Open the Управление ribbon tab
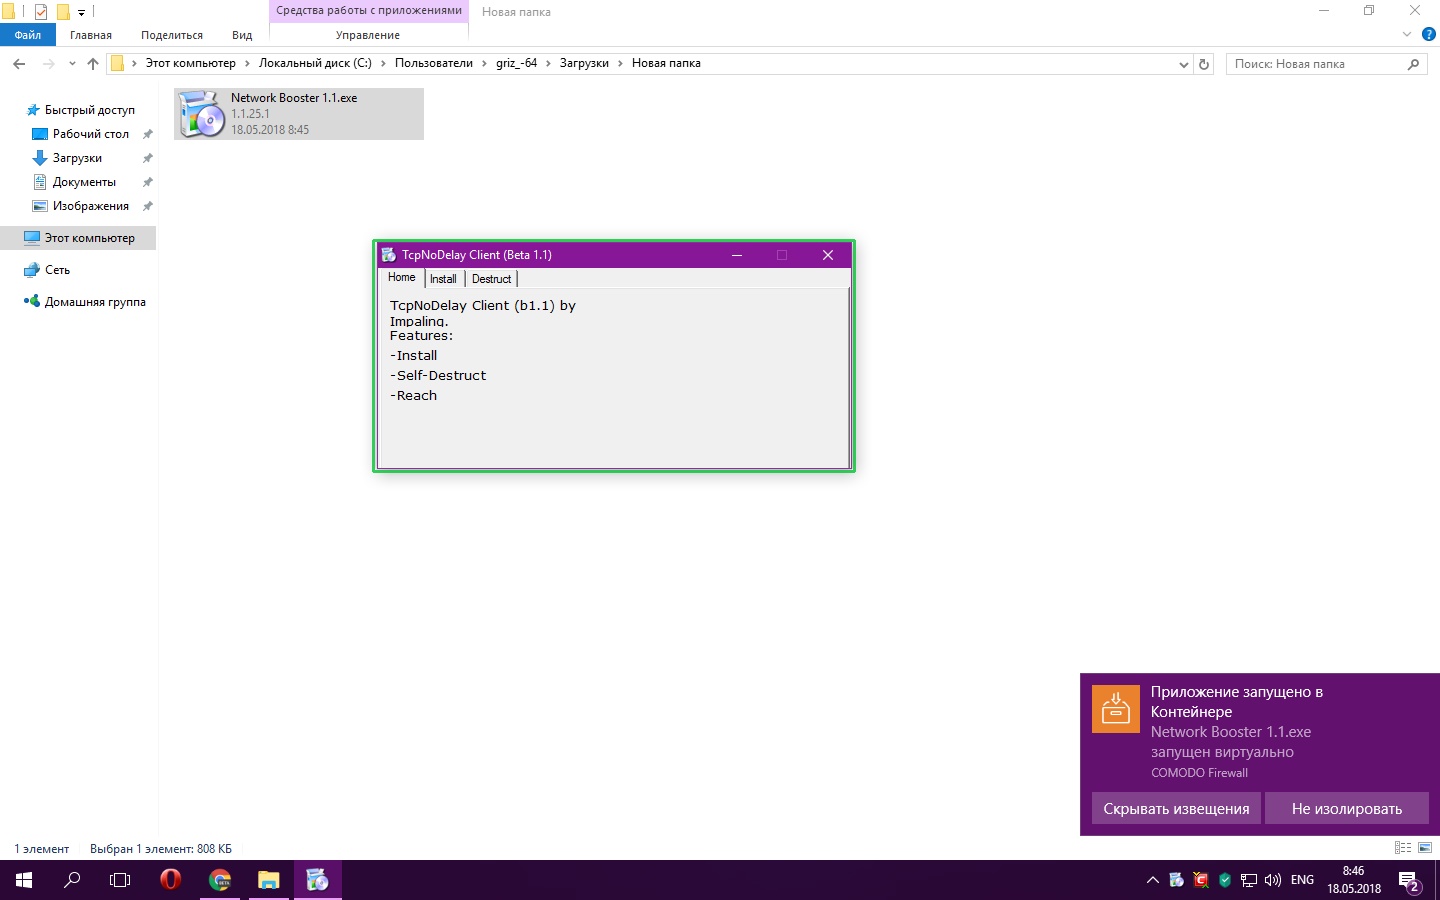 (x=368, y=35)
